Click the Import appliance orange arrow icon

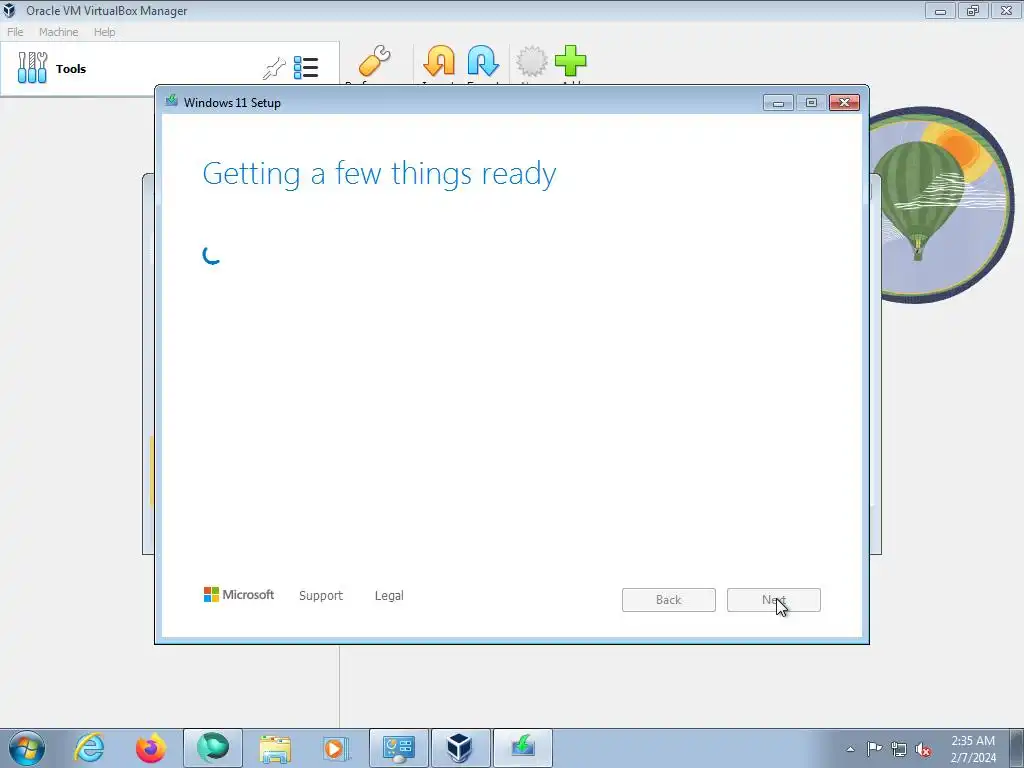439,62
